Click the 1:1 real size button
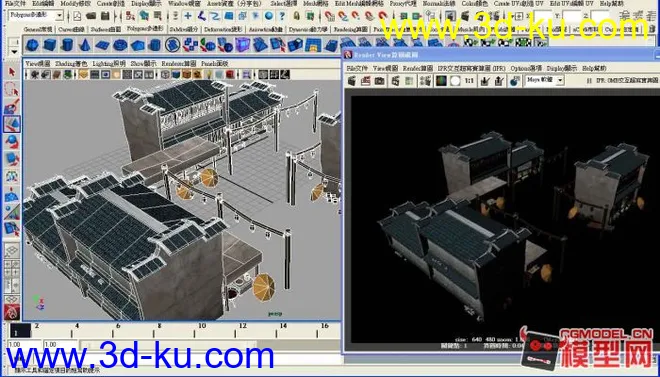Viewport: 660px width, 377px height. tap(469, 81)
